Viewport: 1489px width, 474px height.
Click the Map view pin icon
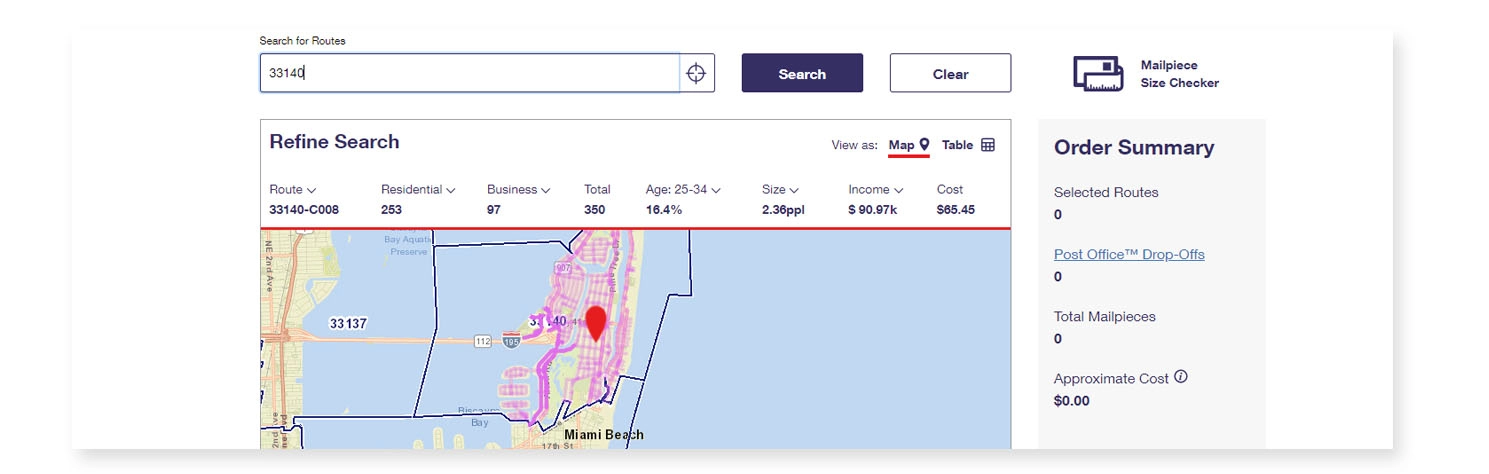pos(925,145)
